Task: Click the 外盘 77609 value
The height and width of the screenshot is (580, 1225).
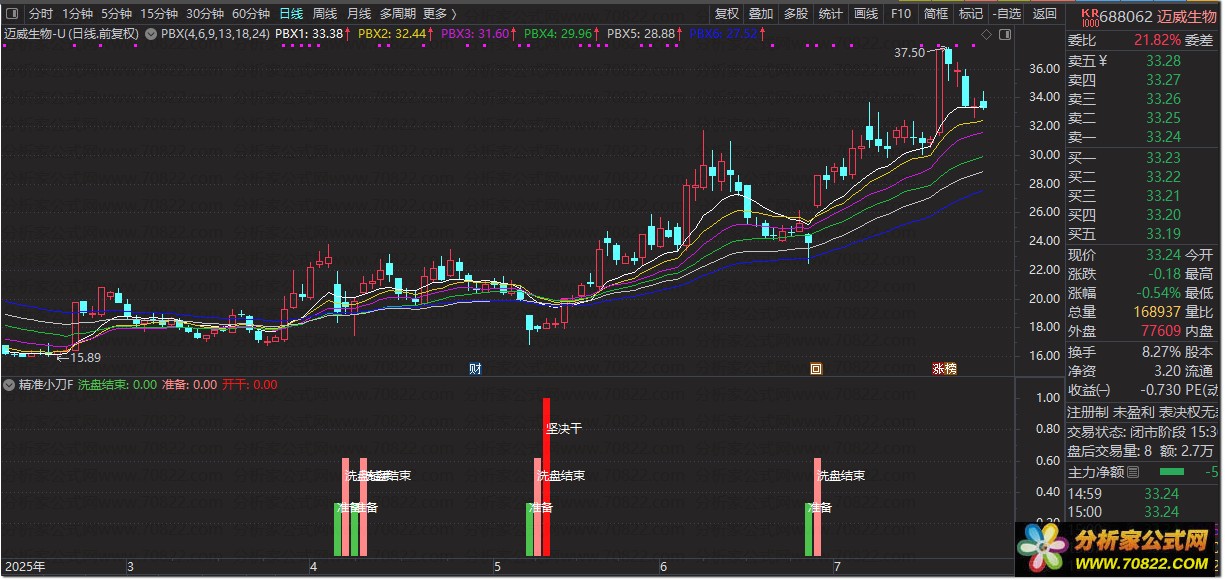Action: [1160, 331]
